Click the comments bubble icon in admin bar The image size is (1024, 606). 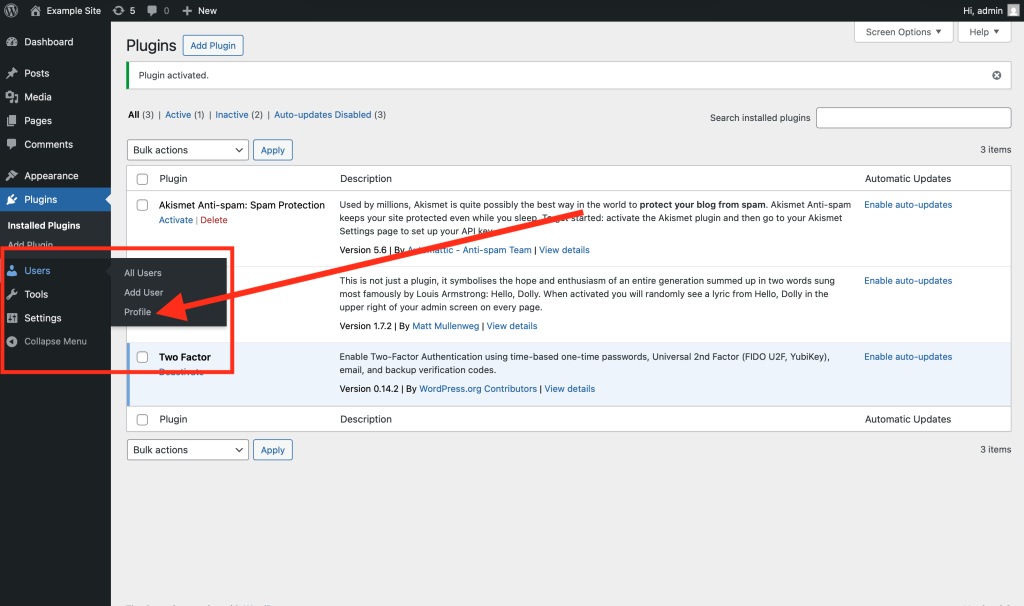[x=155, y=10]
